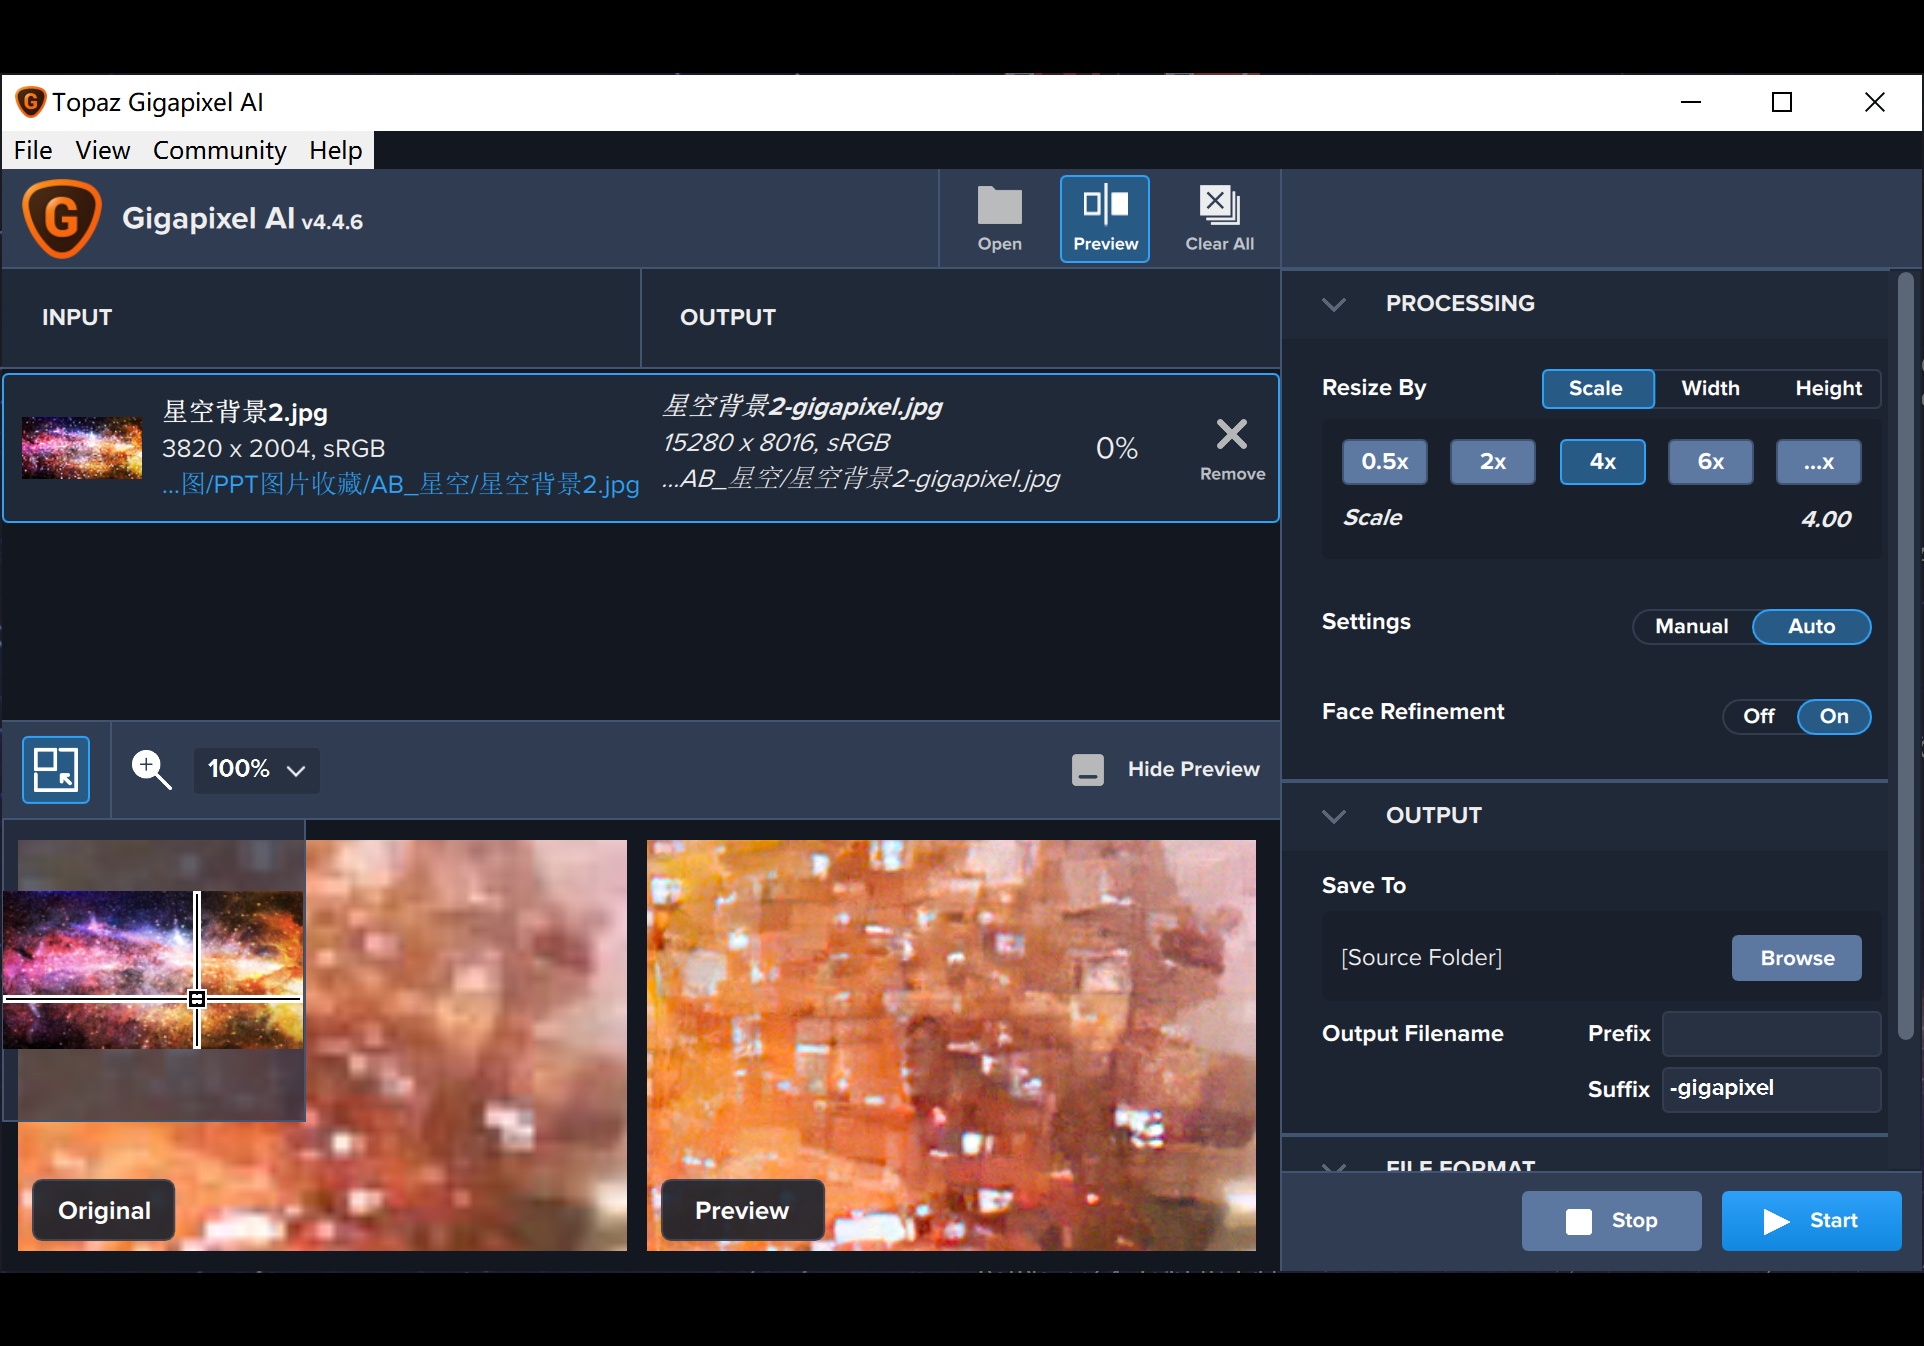Choose the 4x scale preset
The height and width of the screenshot is (1346, 1924).
pyautogui.click(x=1602, y=462)
